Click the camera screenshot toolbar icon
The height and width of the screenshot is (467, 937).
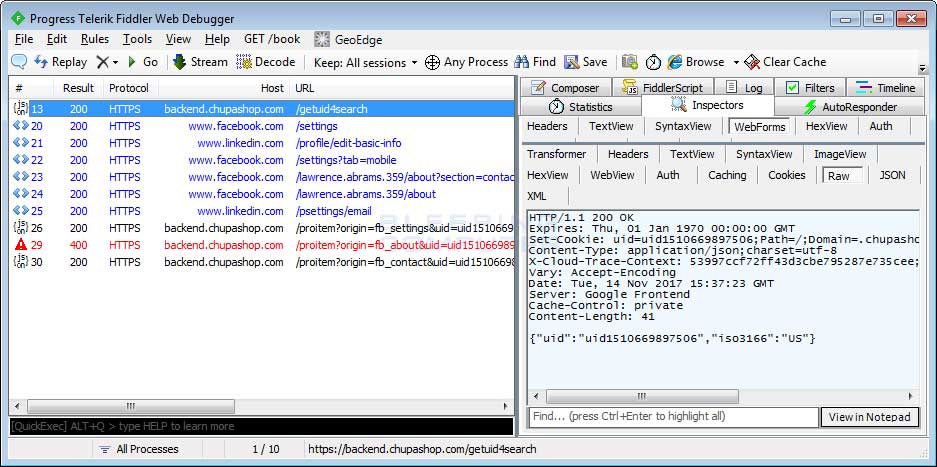tap(629, 62)
